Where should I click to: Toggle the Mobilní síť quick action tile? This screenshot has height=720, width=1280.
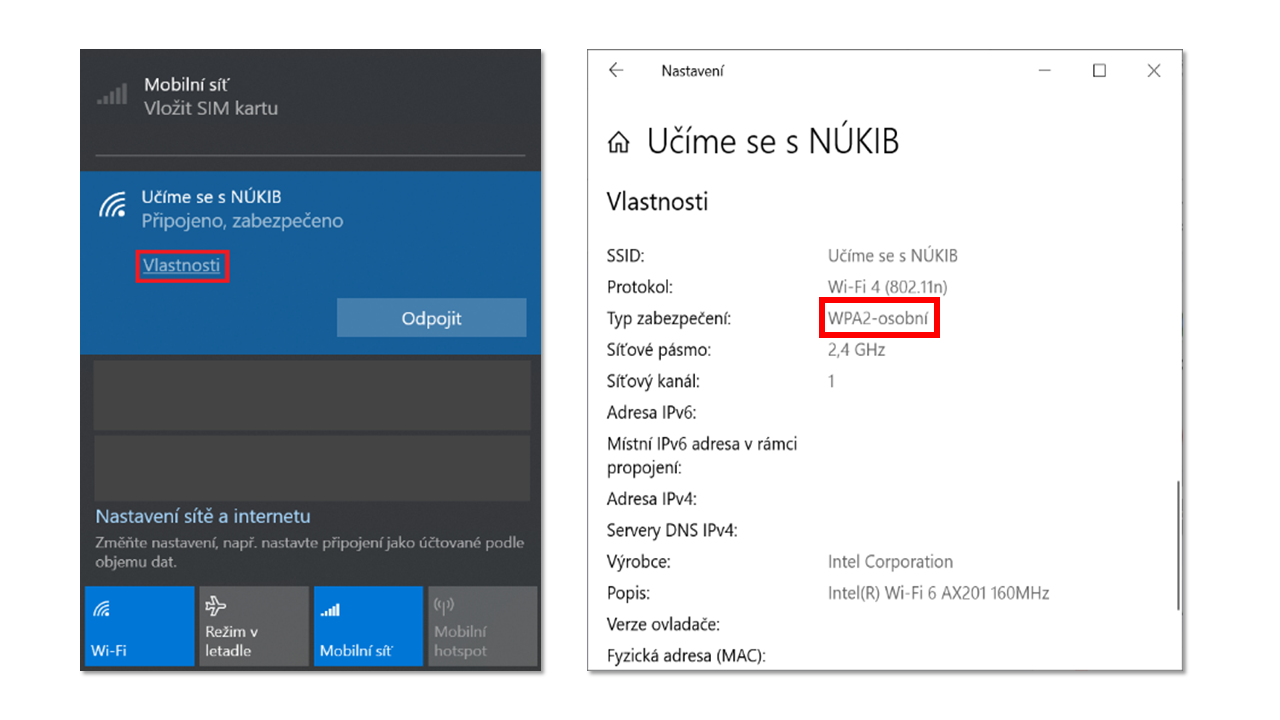point(367,626)
